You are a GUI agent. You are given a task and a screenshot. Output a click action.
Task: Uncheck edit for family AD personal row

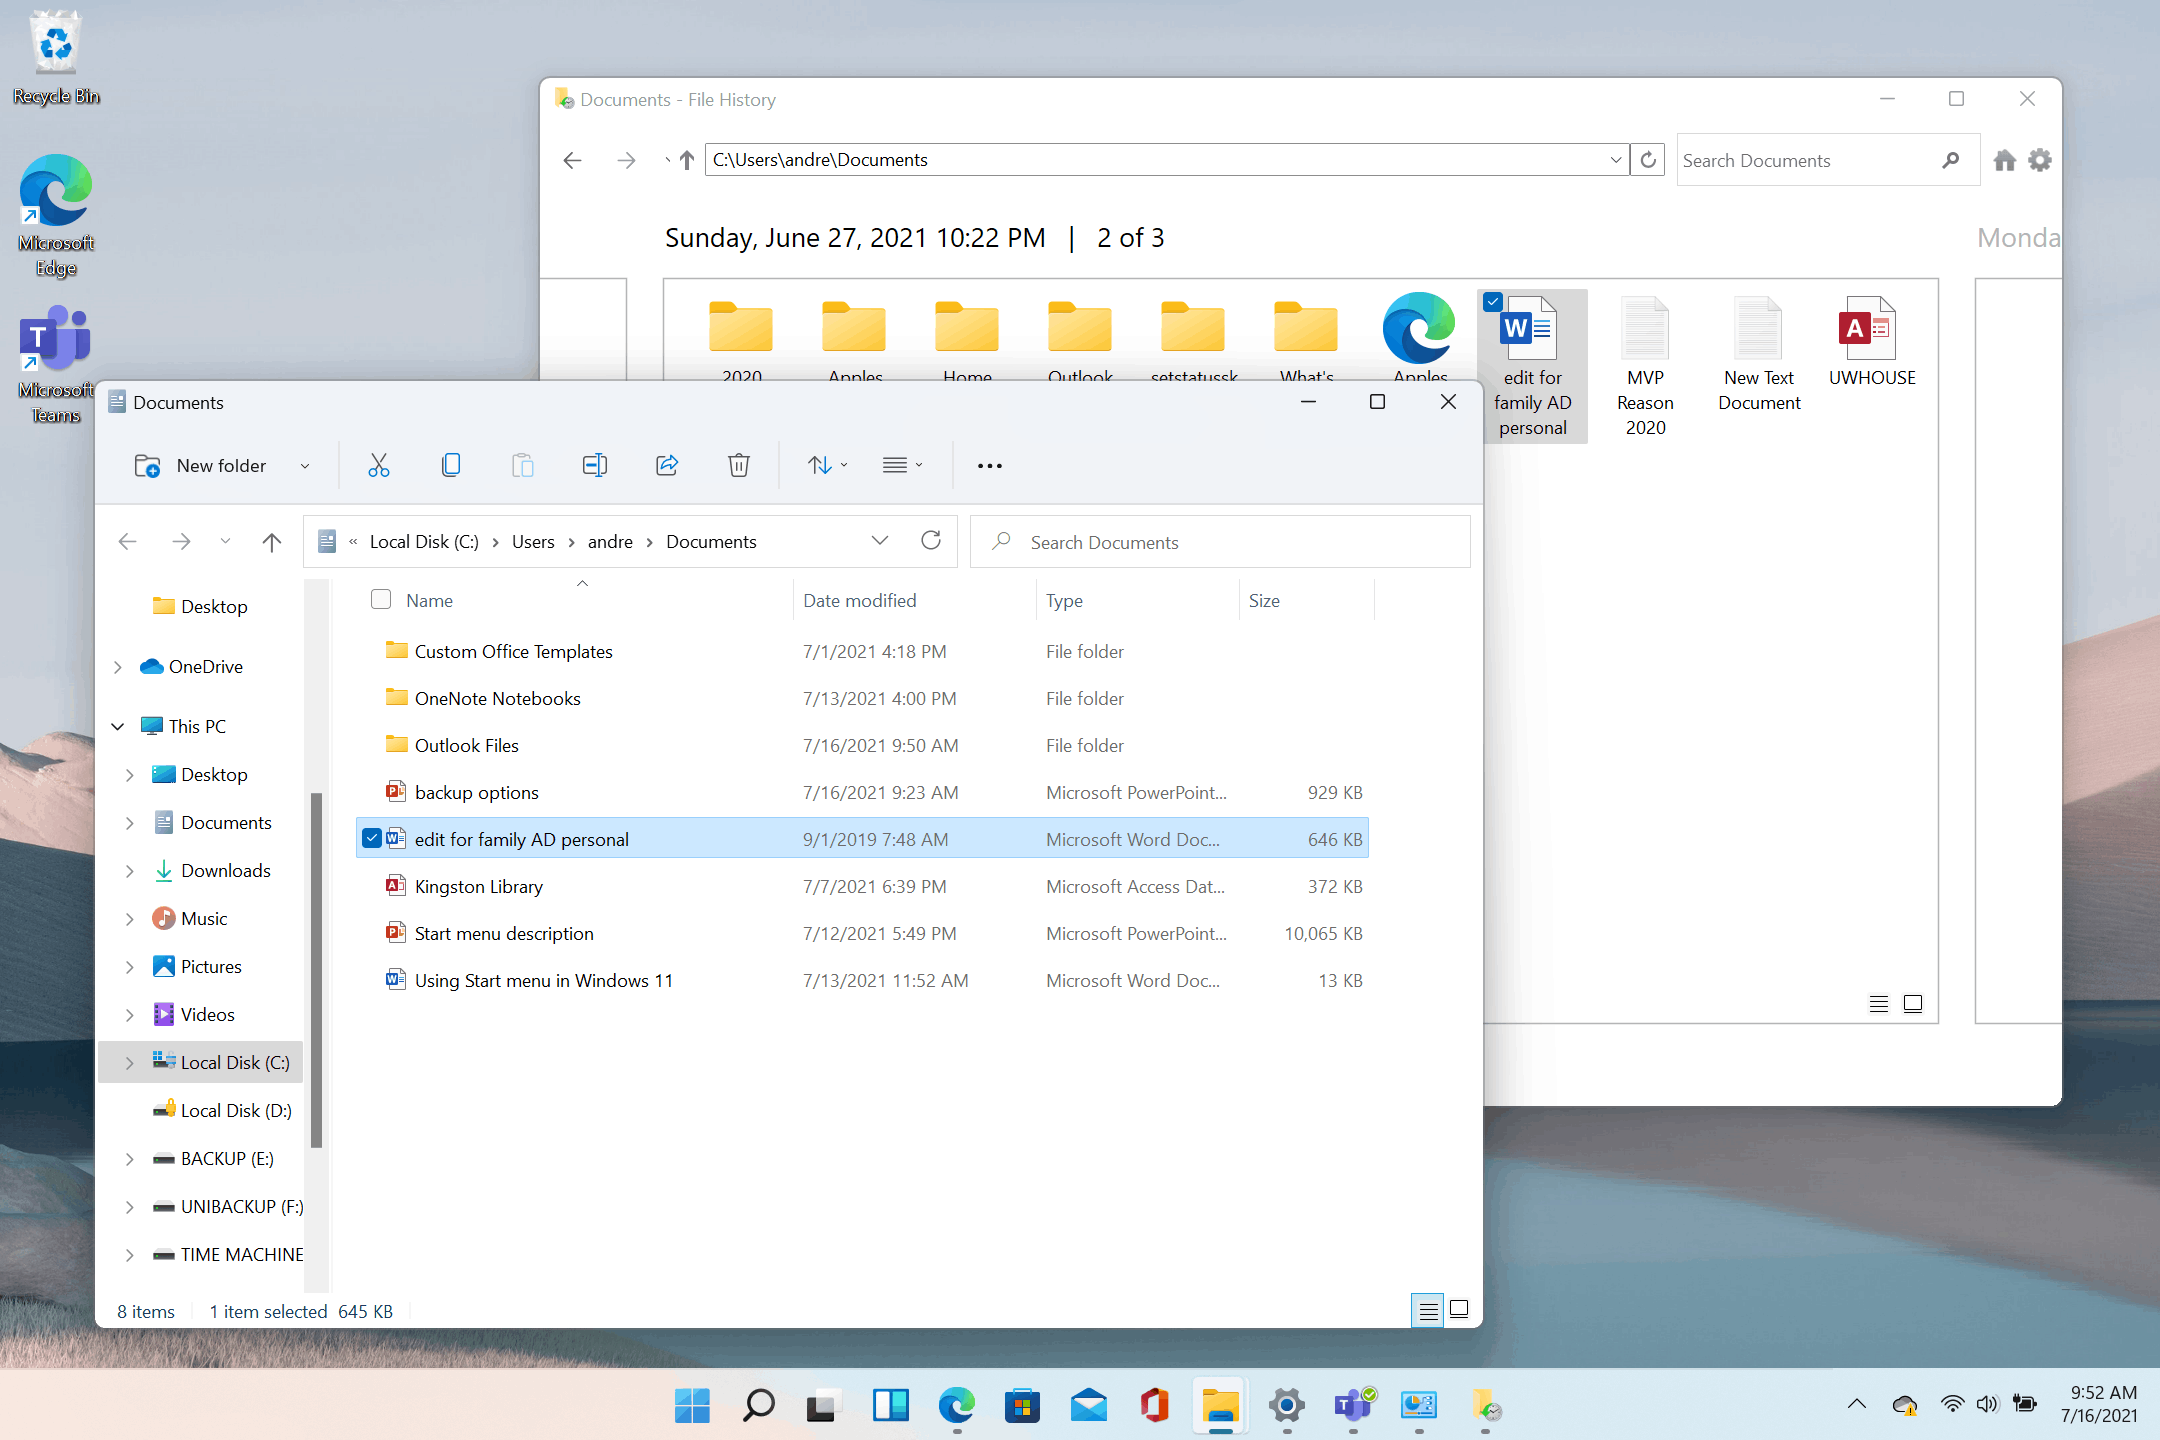372,838
